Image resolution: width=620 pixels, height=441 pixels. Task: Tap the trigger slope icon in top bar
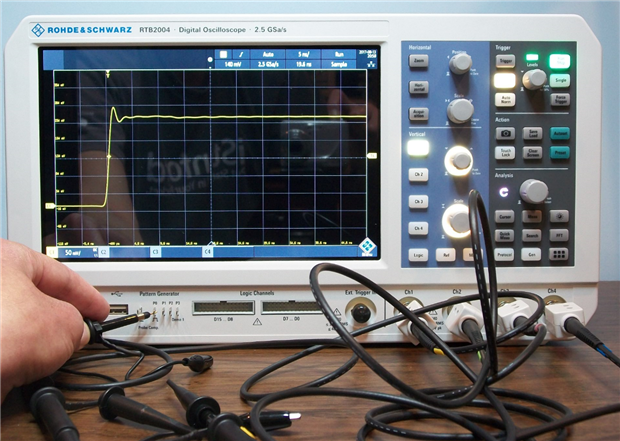point(242,55)
